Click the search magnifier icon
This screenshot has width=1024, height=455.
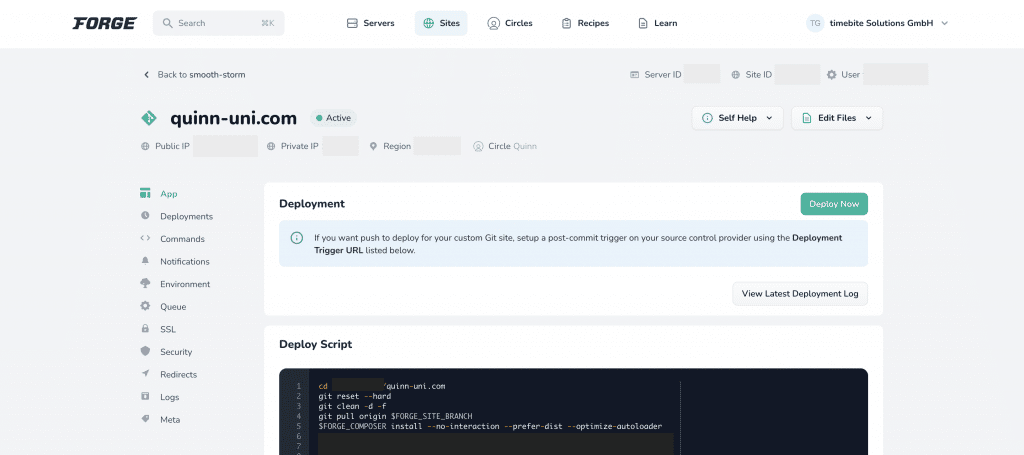[168, 24]
